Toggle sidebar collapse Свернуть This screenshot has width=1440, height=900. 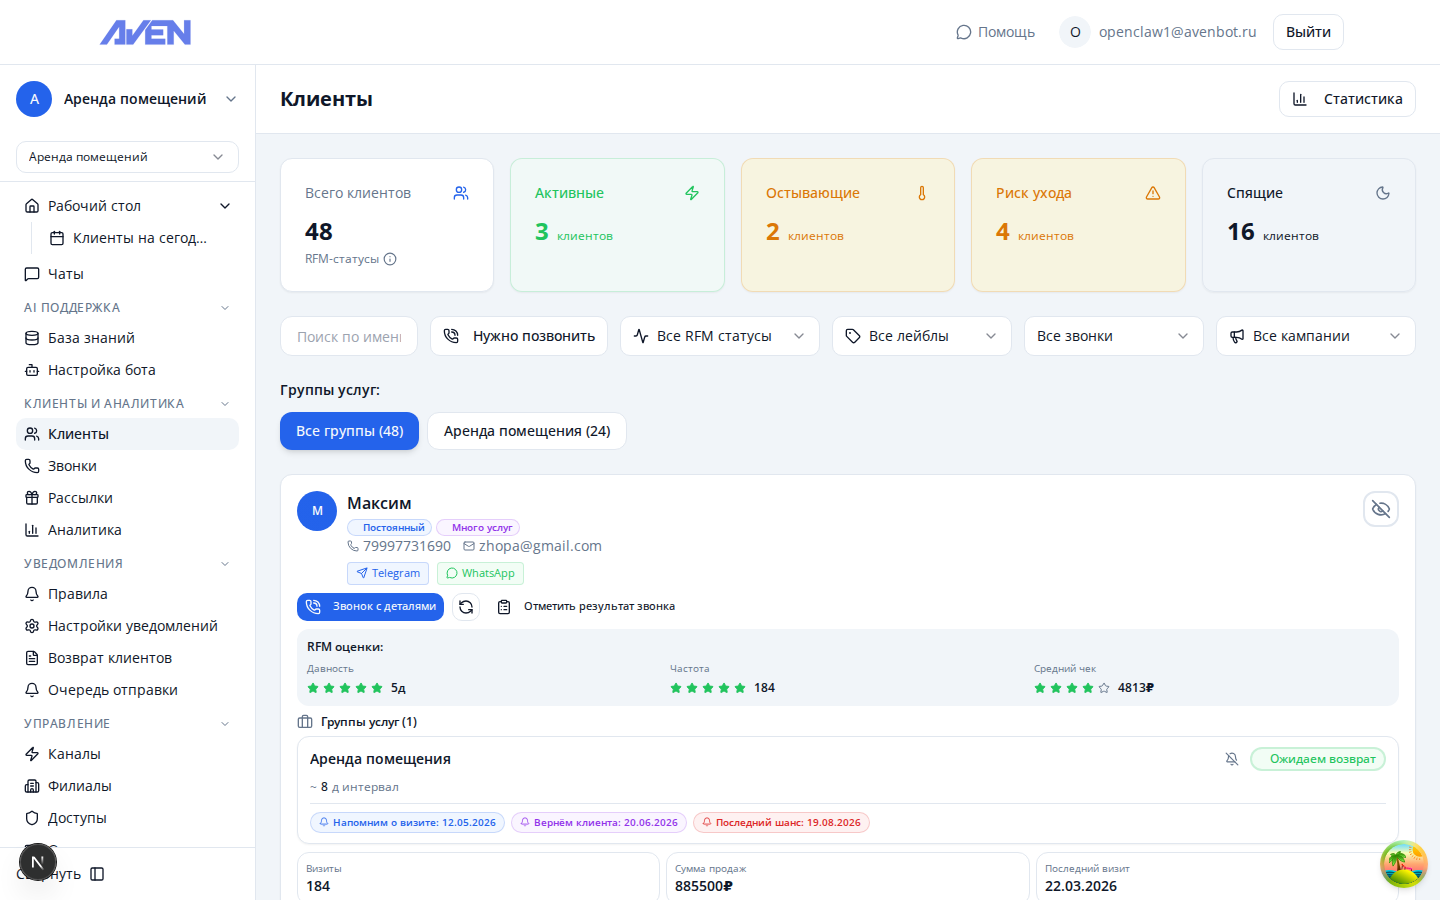click(x=96, y=874)
